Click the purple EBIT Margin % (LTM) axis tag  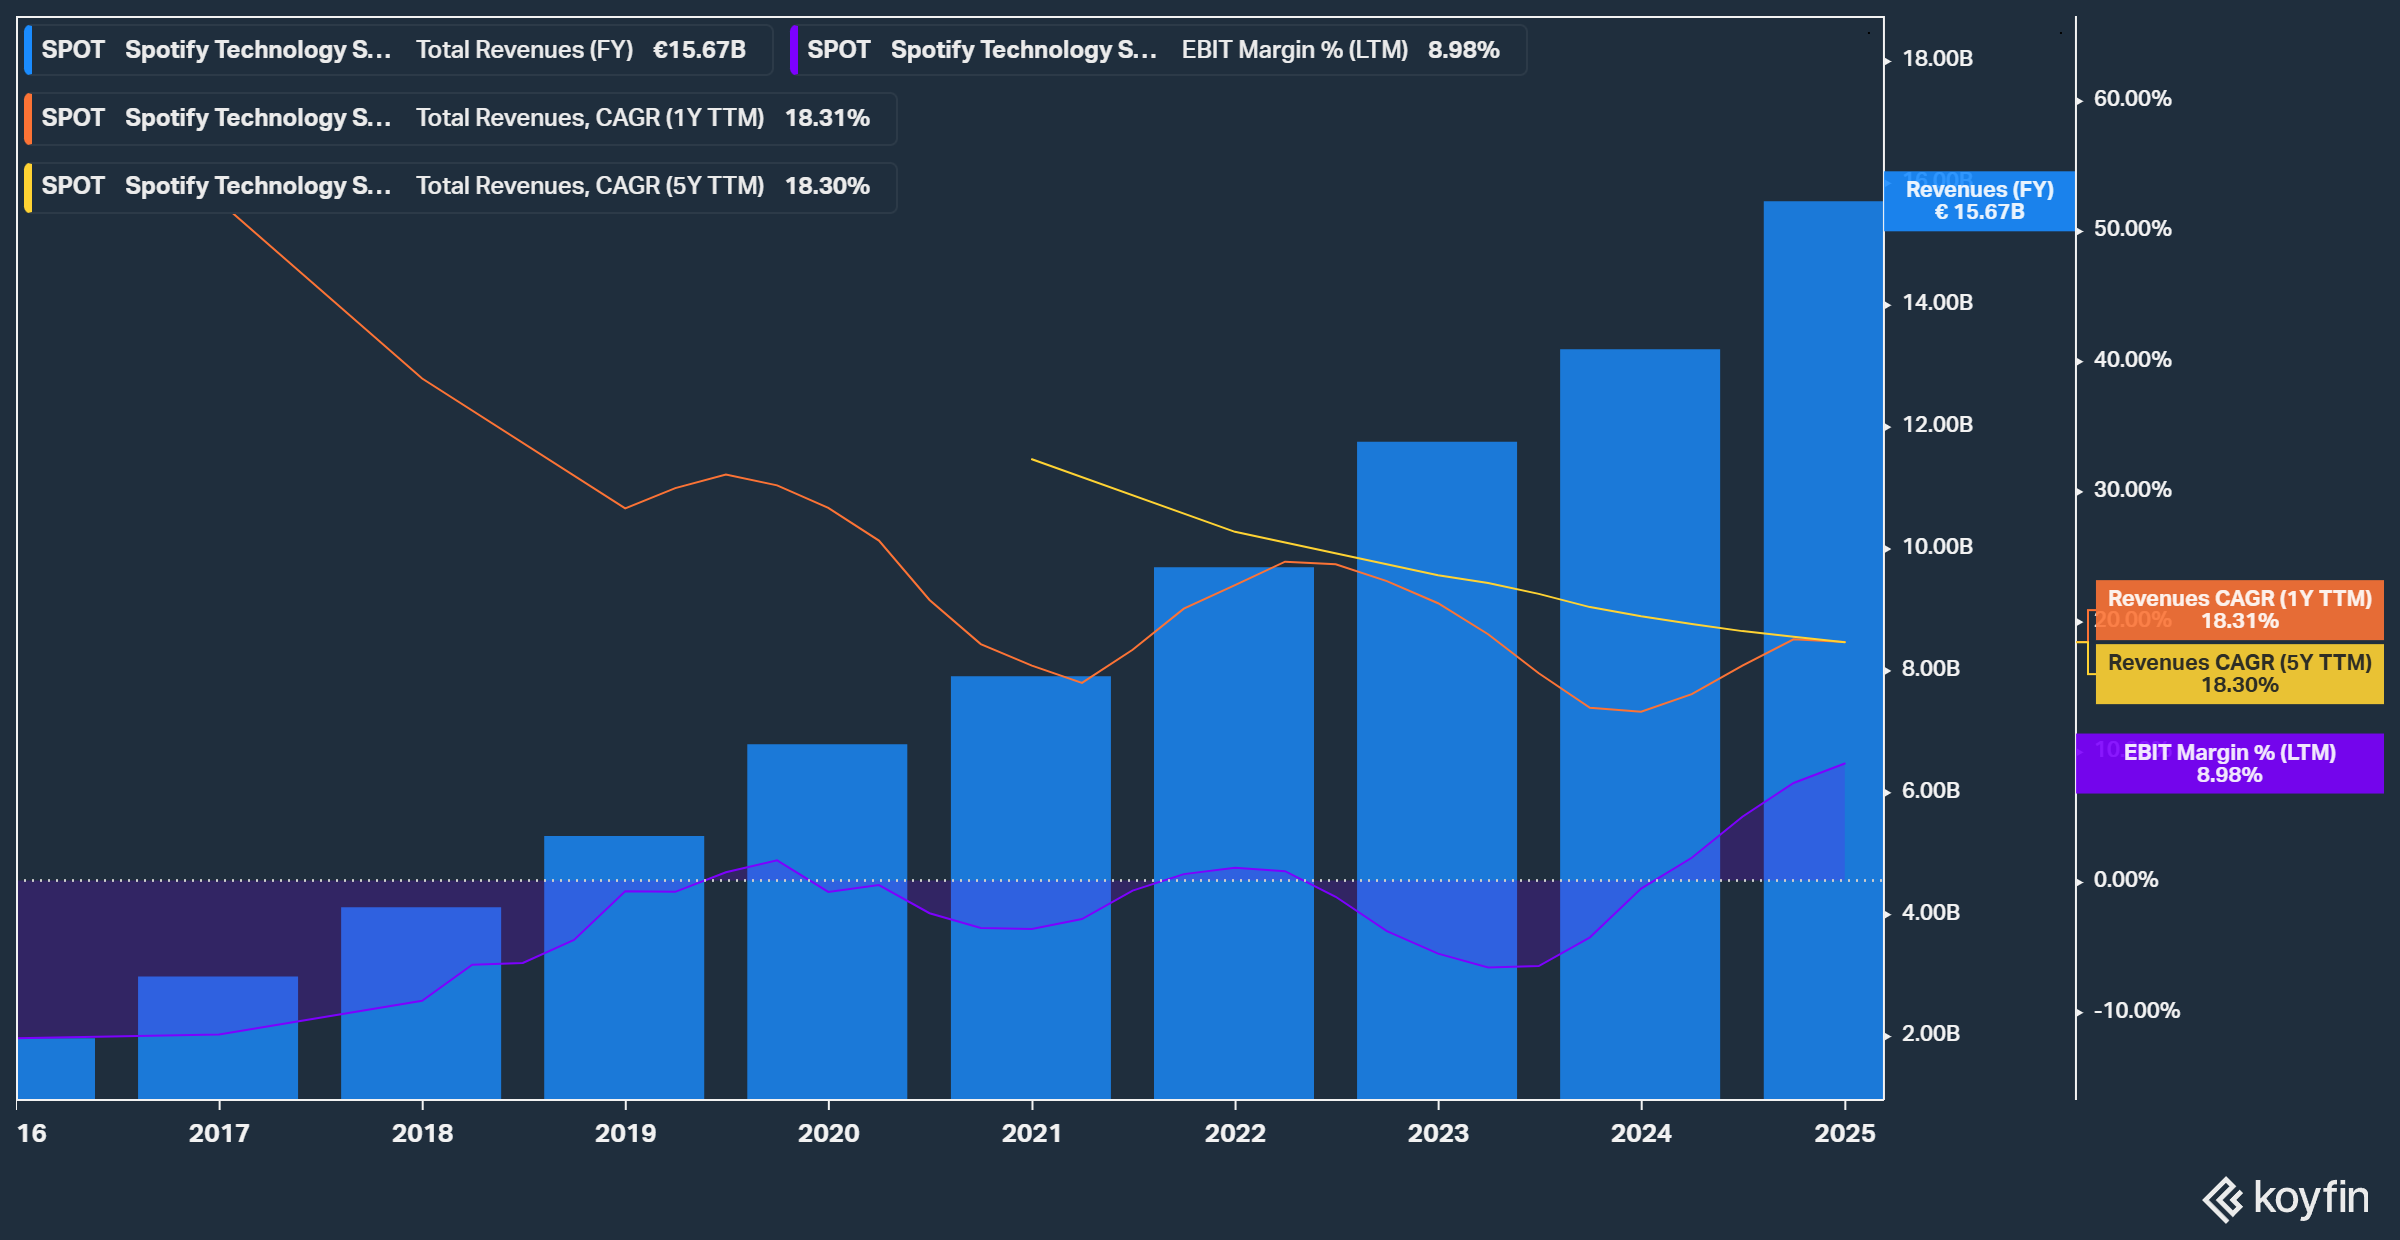pyautogui.click(x=2230, y=764)
